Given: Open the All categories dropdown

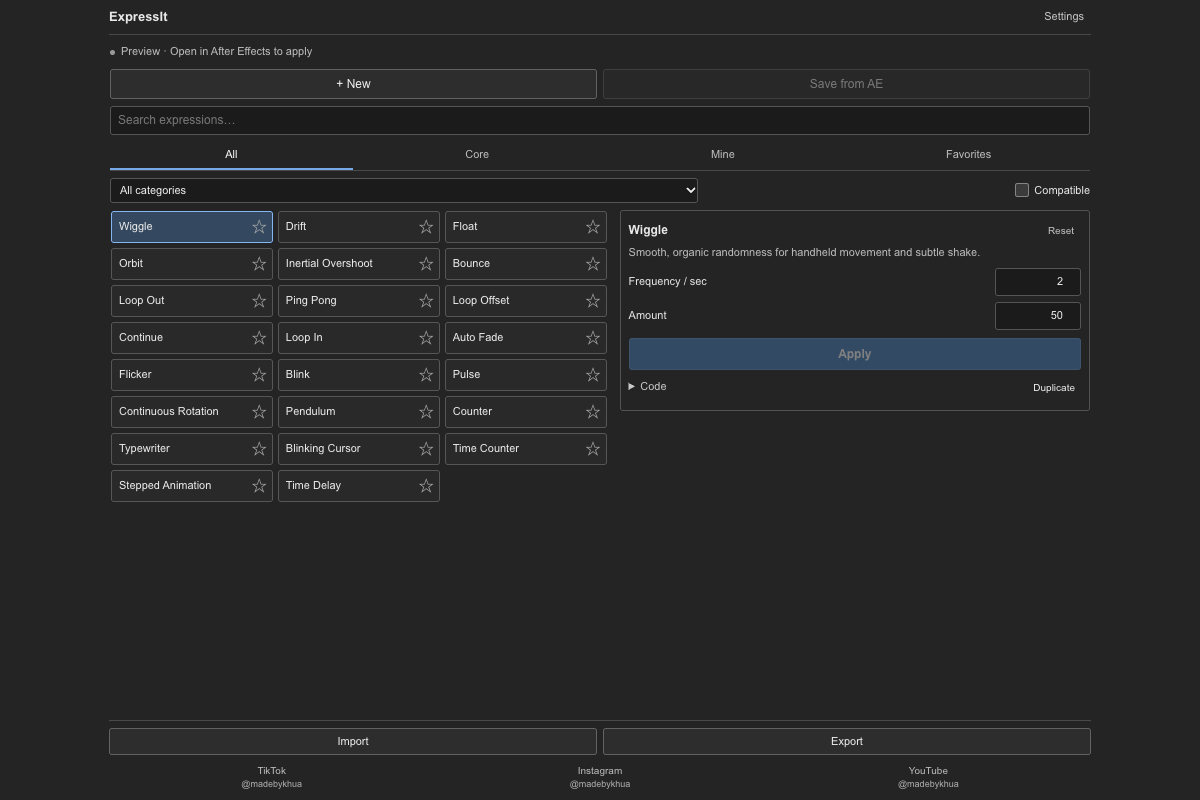Looking at the screenshot, I should (404, 190).
